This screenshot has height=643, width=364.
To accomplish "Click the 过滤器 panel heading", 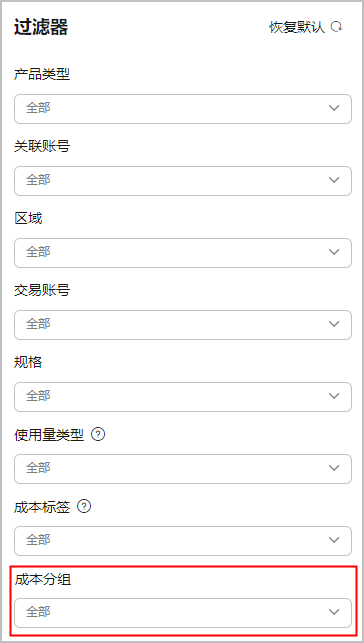I will click(41, 27).
